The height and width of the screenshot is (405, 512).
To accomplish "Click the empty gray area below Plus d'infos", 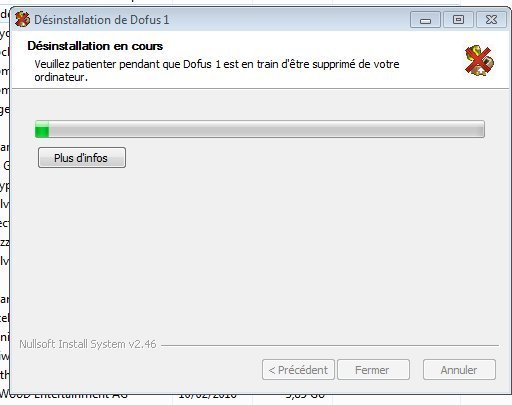I will point(260,250).
